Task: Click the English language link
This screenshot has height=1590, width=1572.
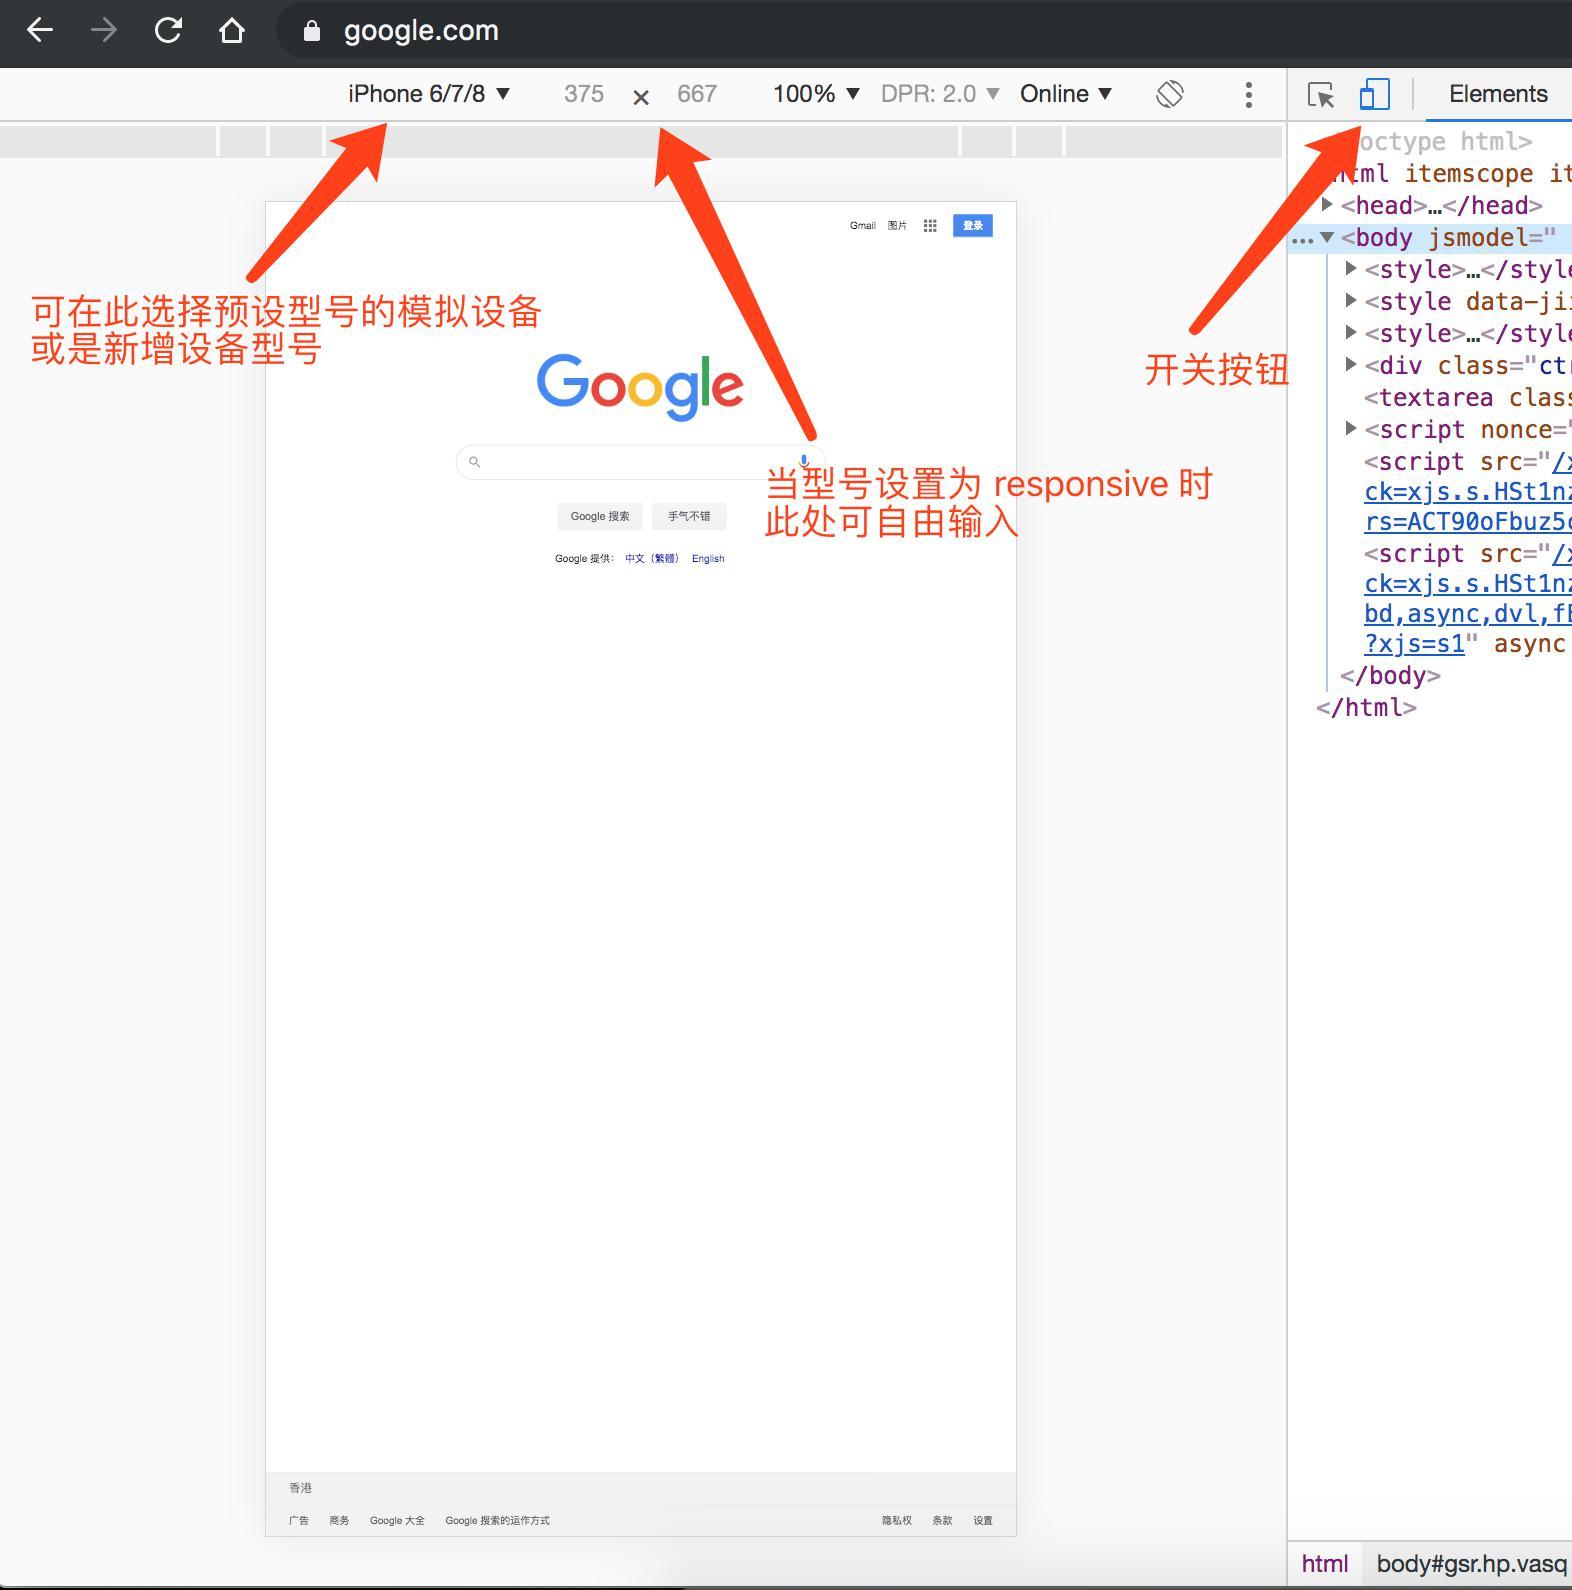Action: click(x=708, y=559)
